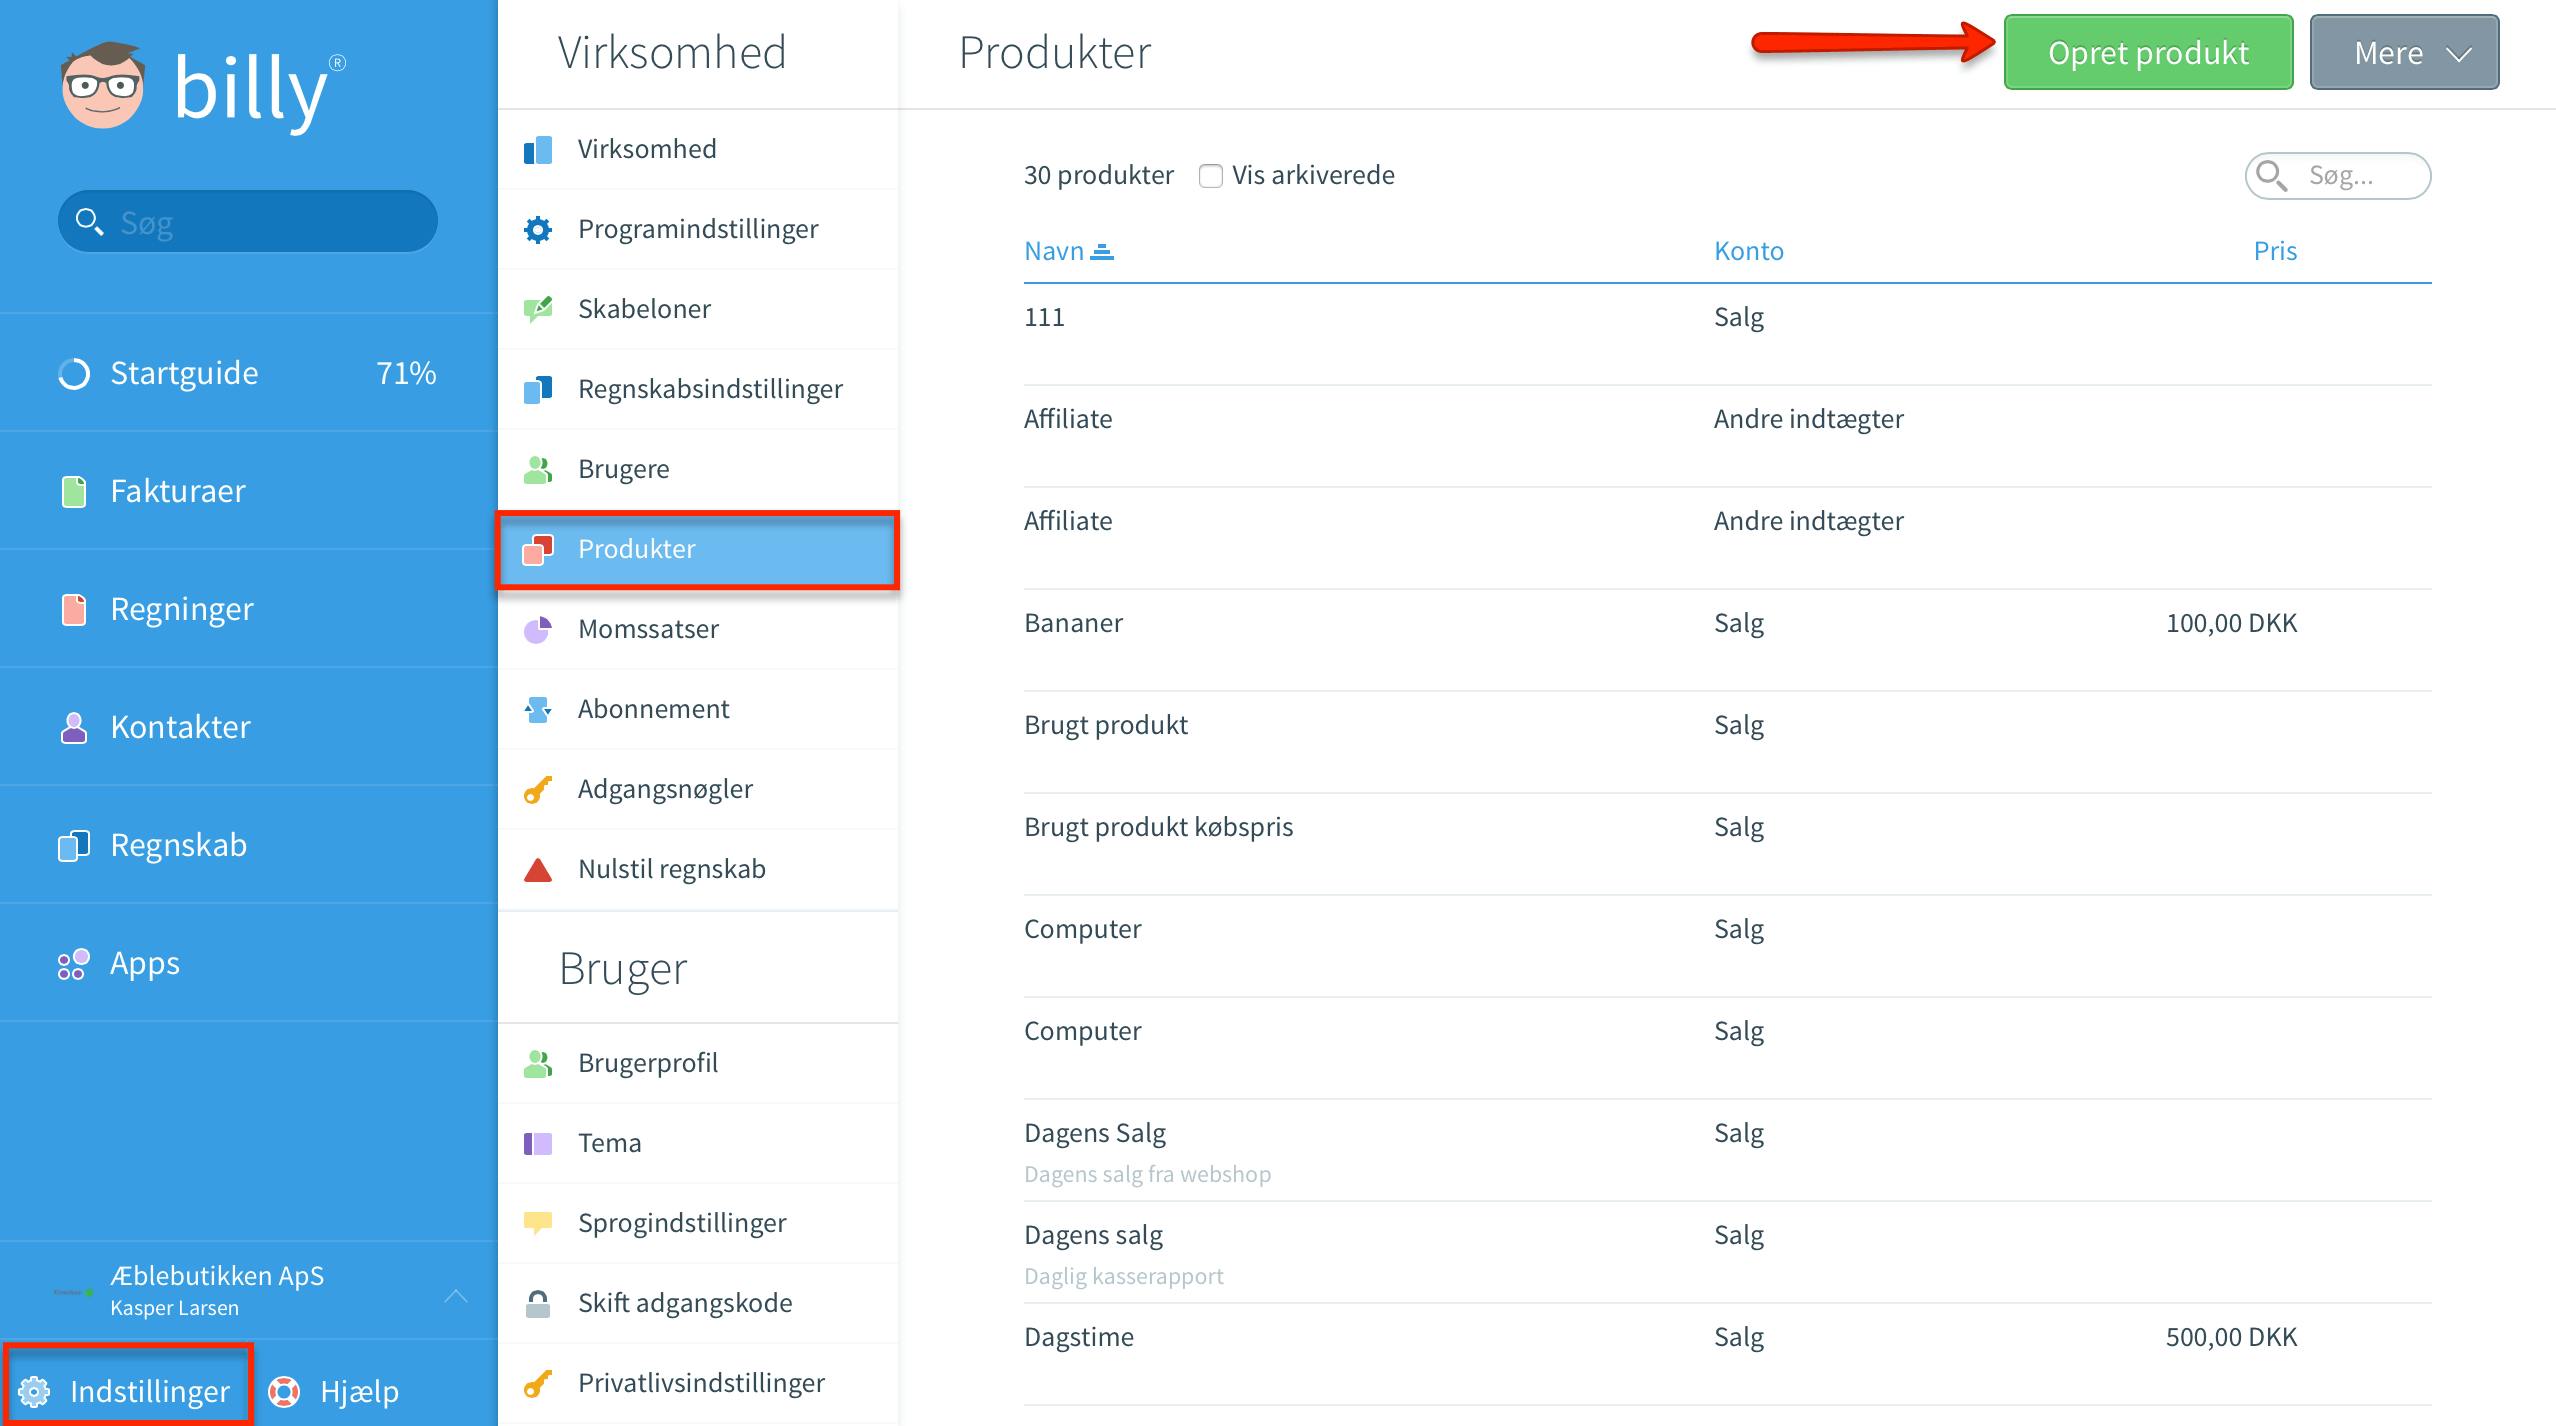Sort the list by Pris column

[x=2275, y=251]
